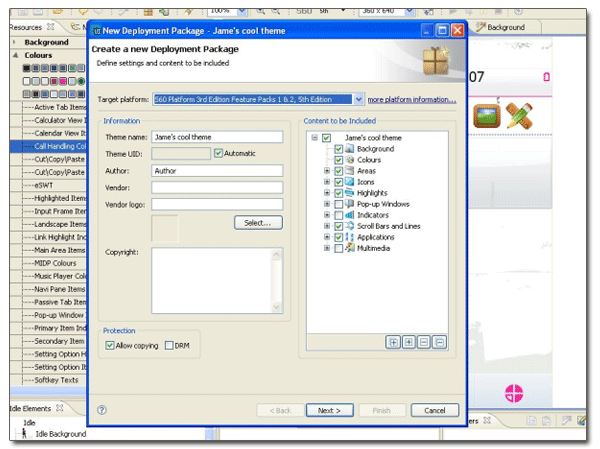Screen dimensions: 600x449
Task: Click the Pop-up Windows icon in content tree
Action: tap(349, 204)
